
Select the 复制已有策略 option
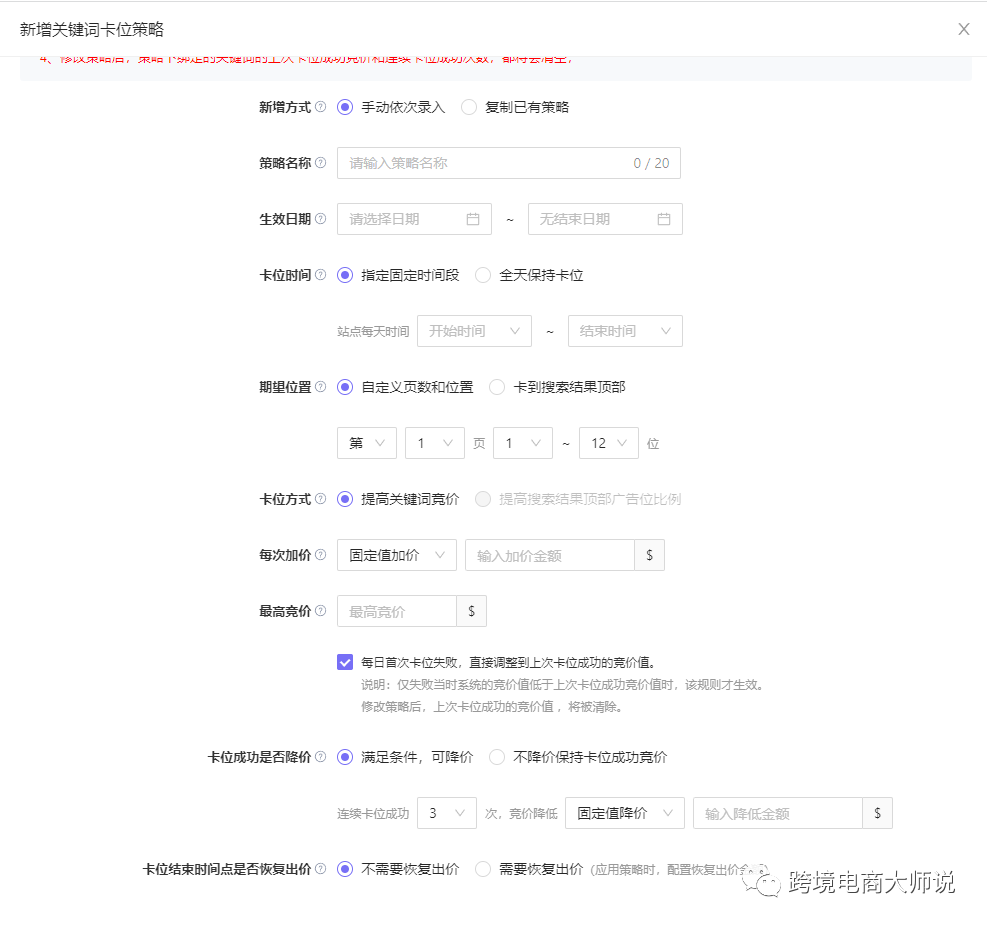468,106
